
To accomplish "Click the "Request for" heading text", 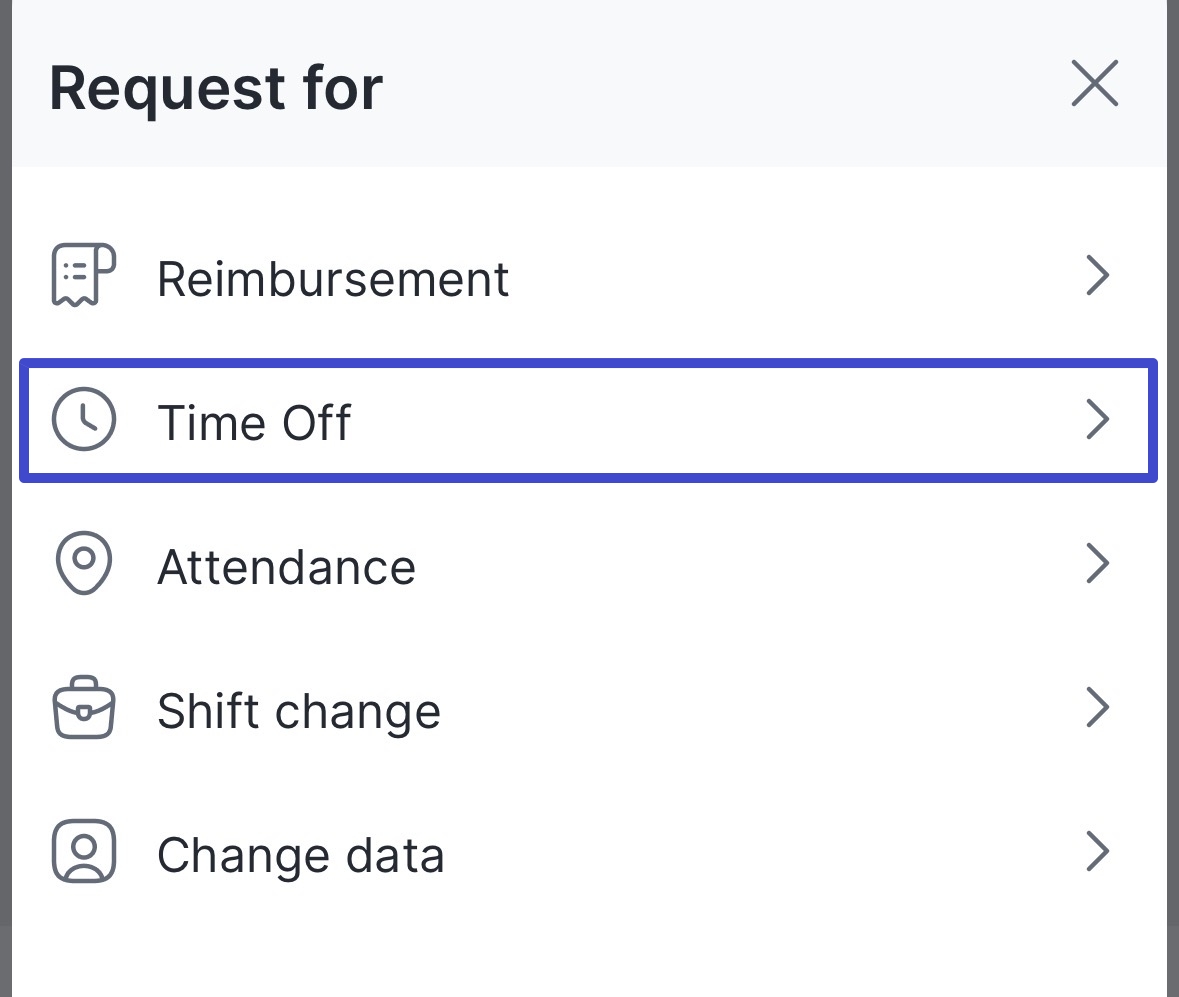I will pyautogui.click(x=215, y=88).
